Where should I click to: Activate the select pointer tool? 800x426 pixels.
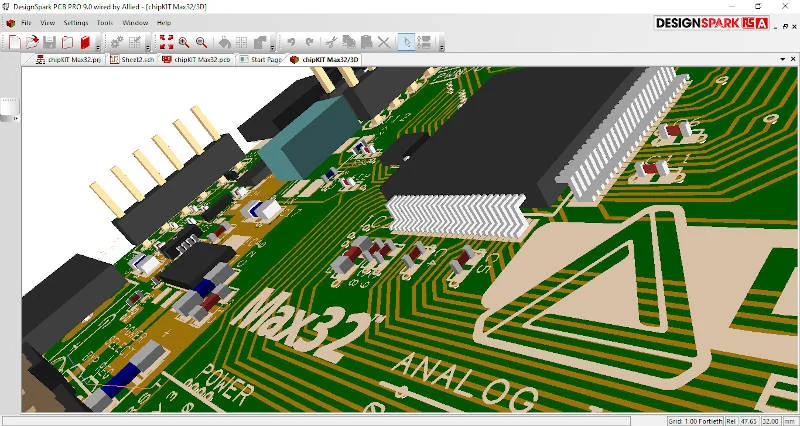[x=406, y=42]
